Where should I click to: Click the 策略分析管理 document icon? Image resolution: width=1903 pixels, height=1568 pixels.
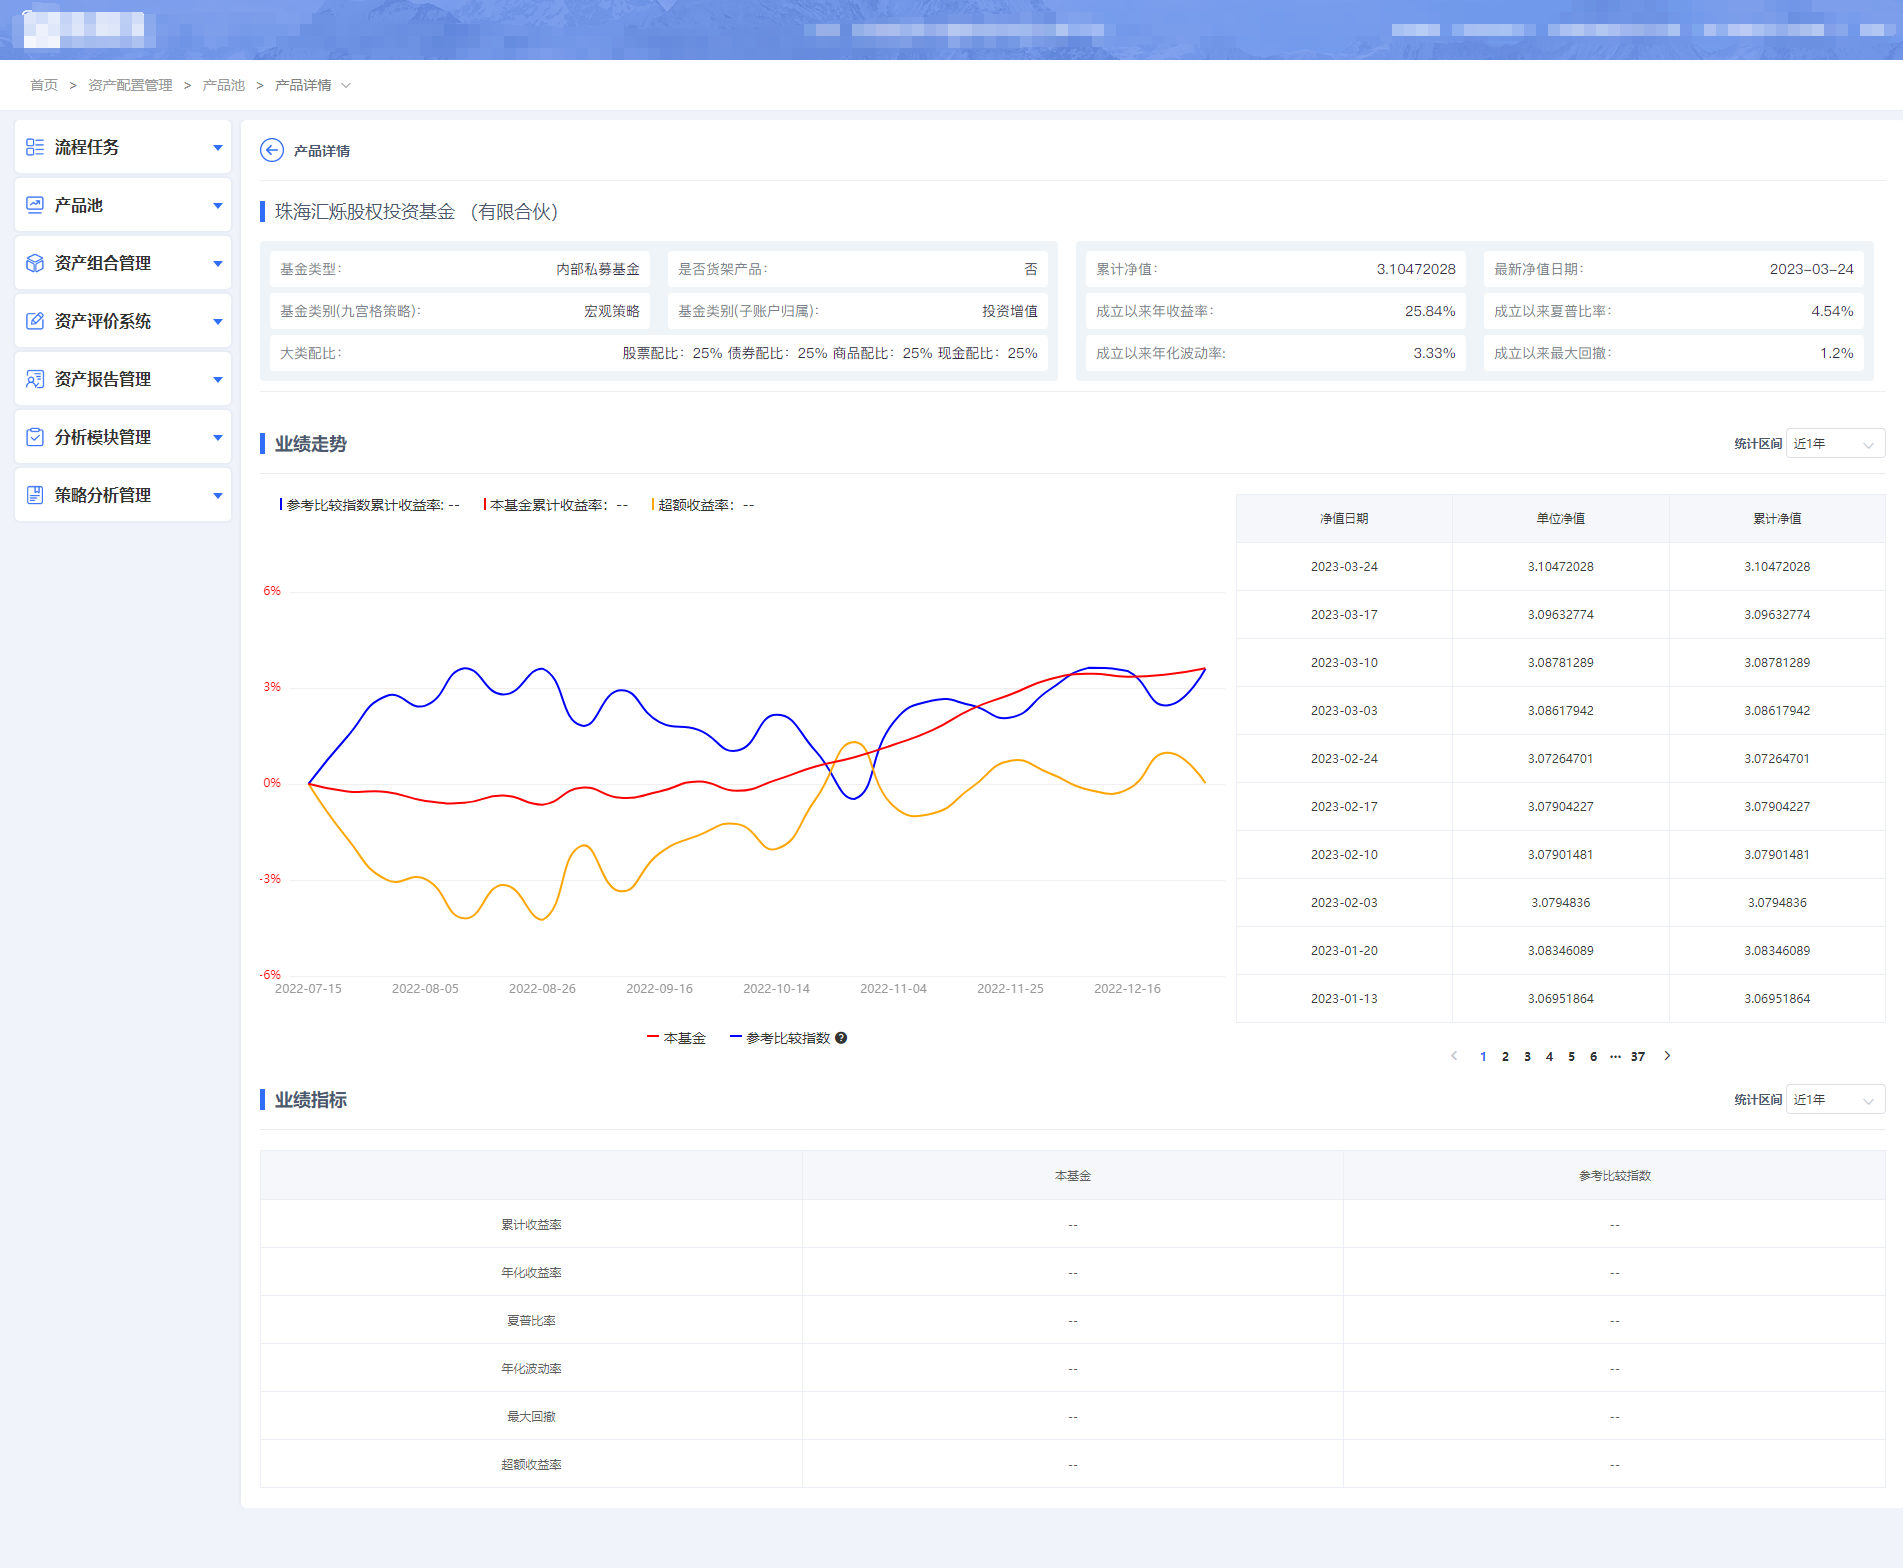point(35,495)
